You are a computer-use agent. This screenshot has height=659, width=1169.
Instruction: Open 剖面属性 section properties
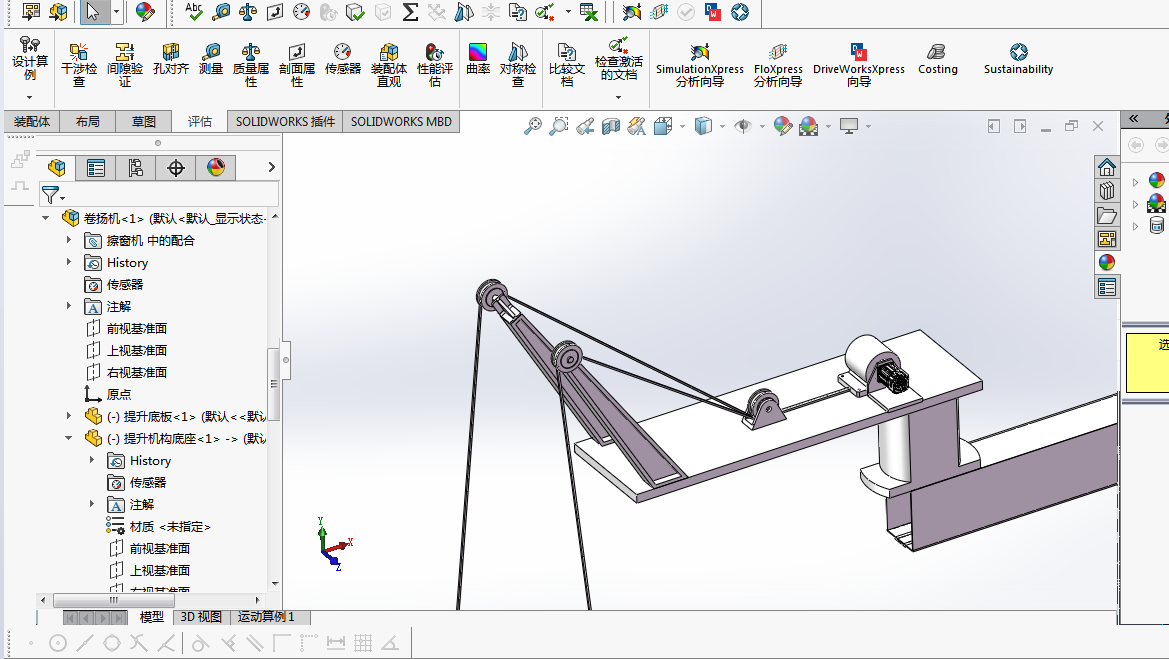click(x=297, y=65)
